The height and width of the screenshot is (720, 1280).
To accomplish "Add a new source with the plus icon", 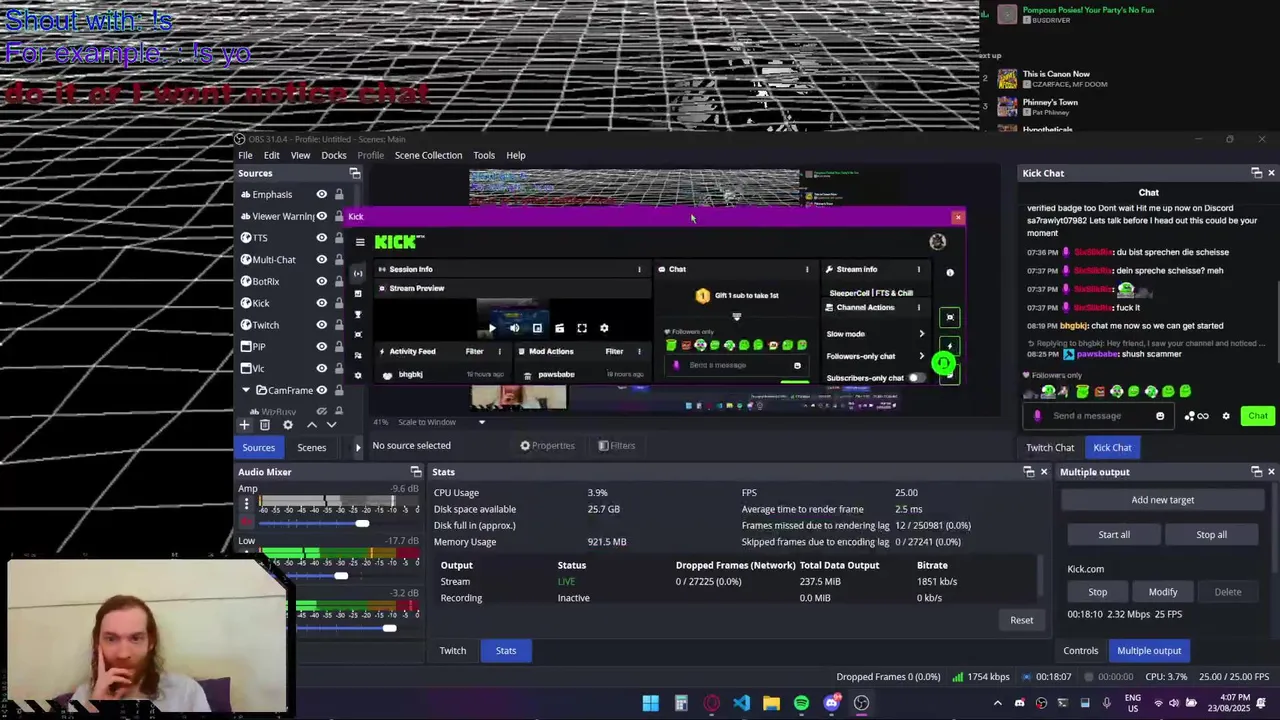I will [244, 425].
